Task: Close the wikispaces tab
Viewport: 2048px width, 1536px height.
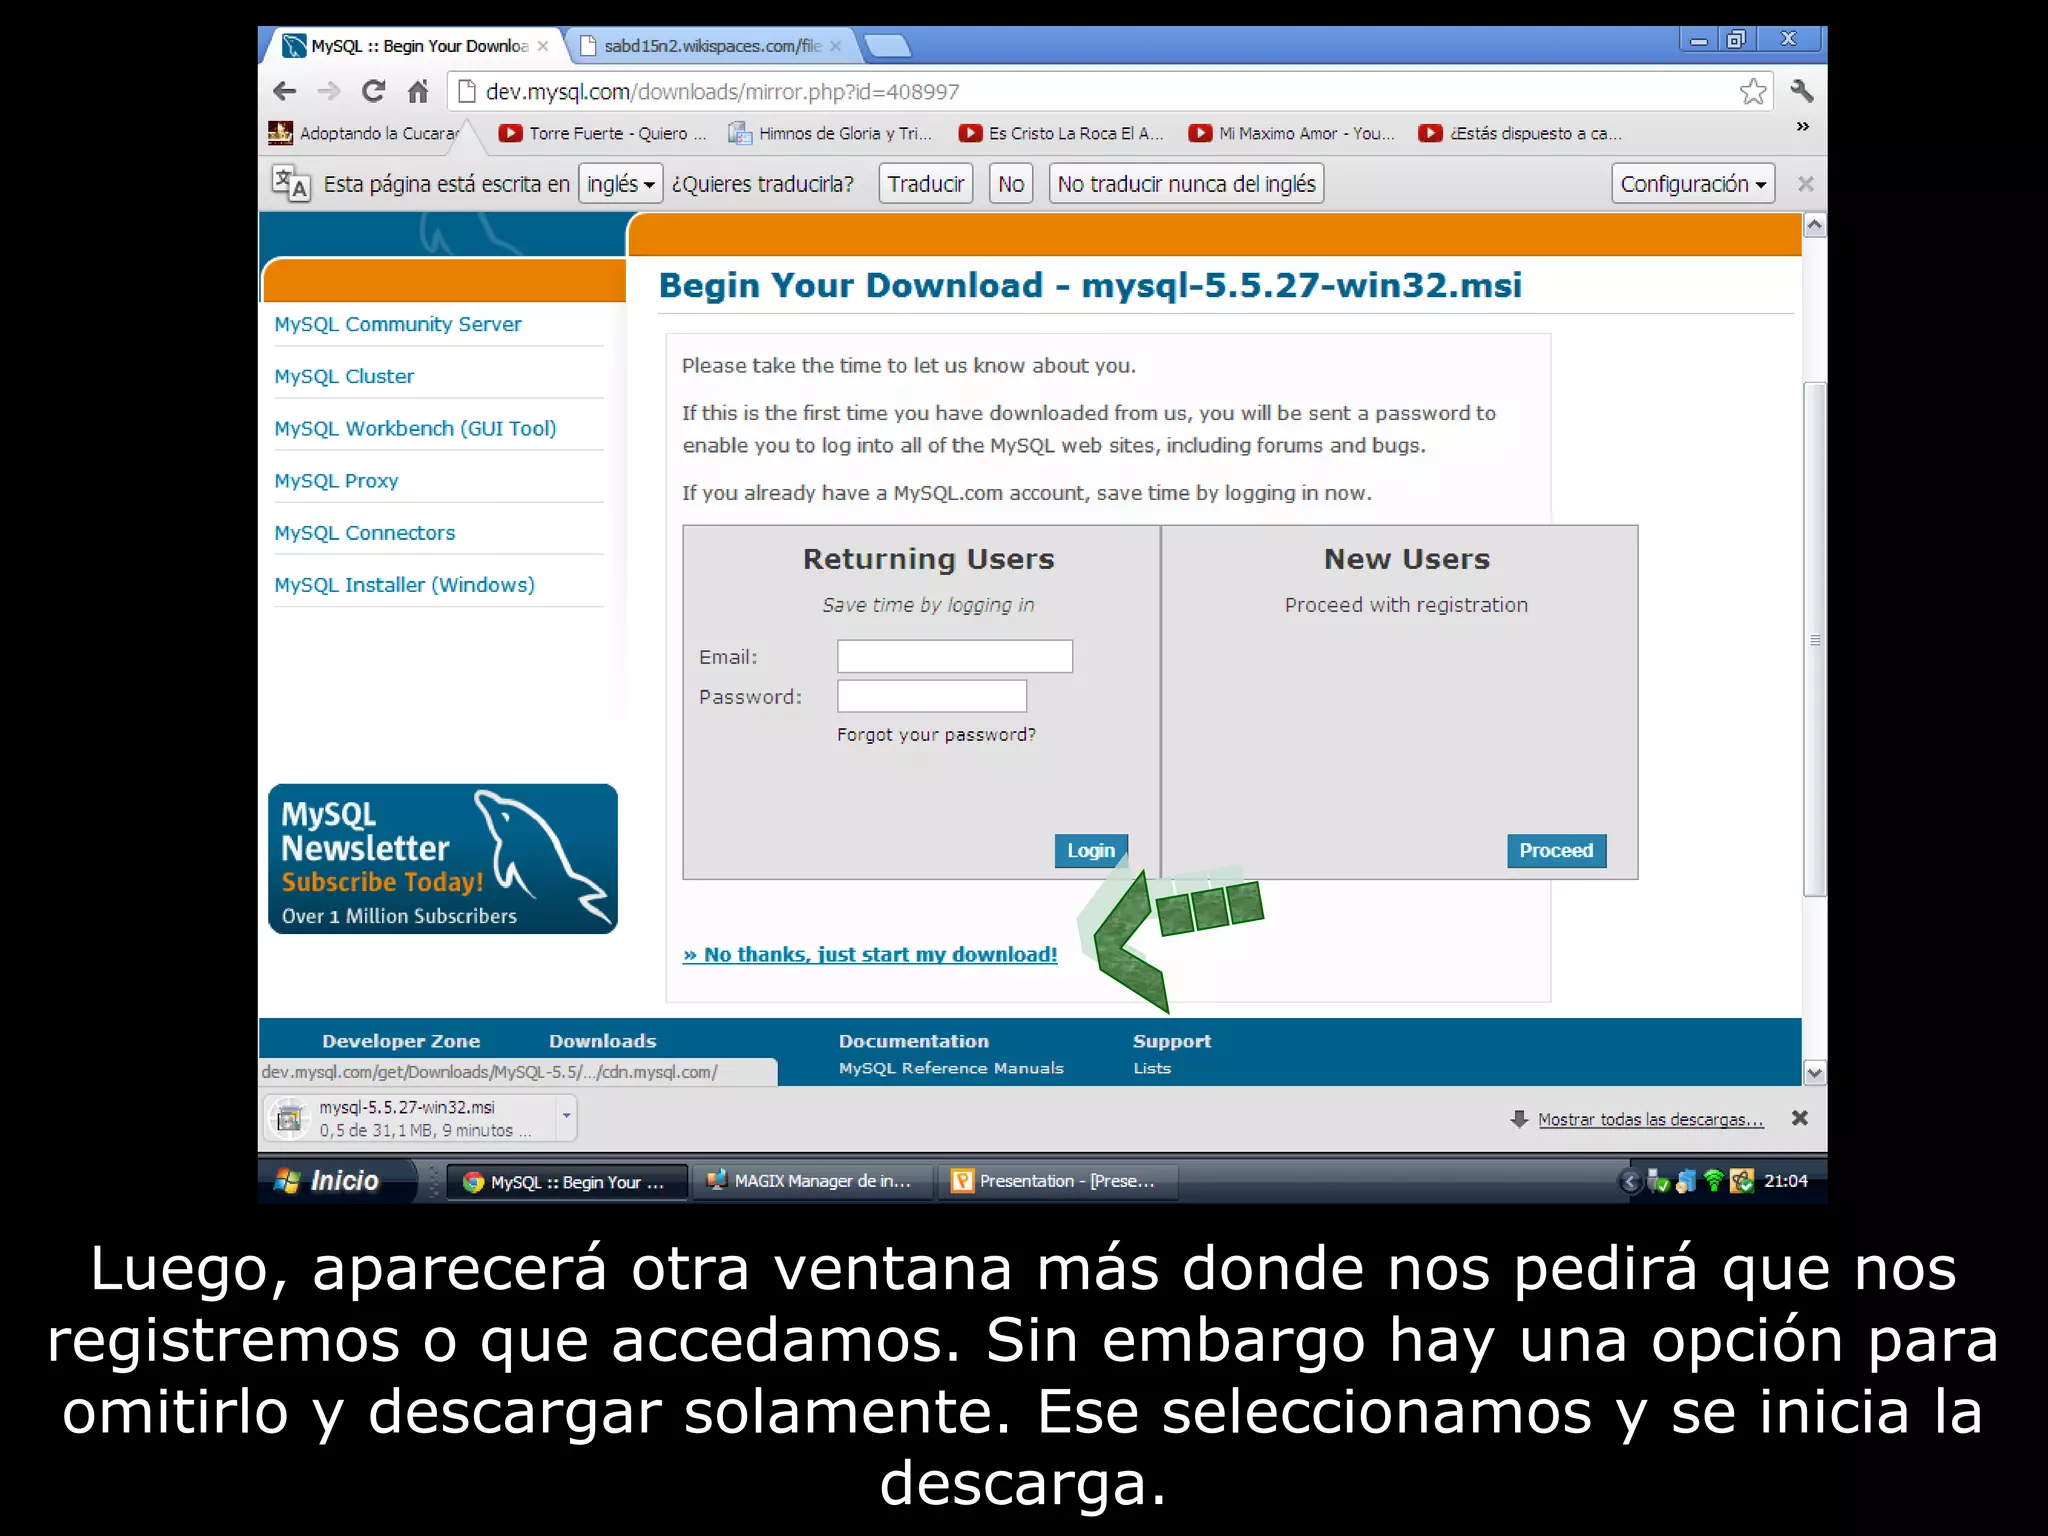Action: (835, 46)
